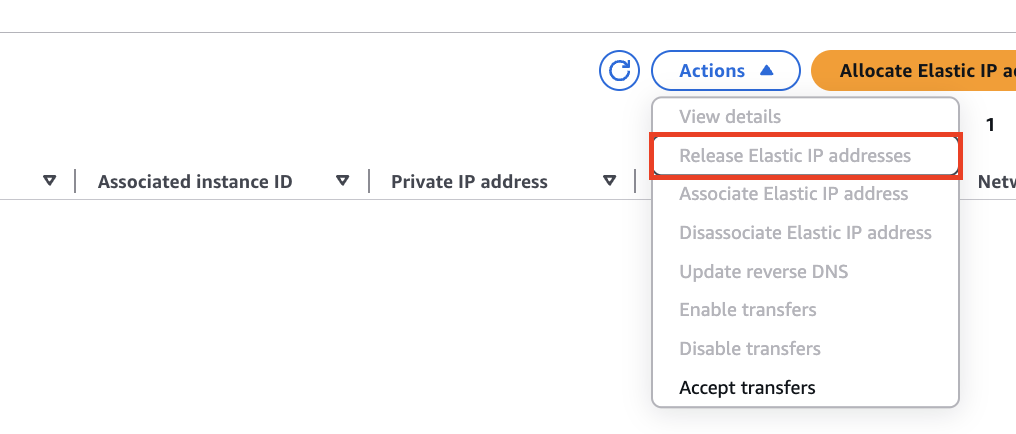Choose Disassociate Elastic IP address entry
The width and height of the screenshot is (1016, 434).
[x=805, y=233]
